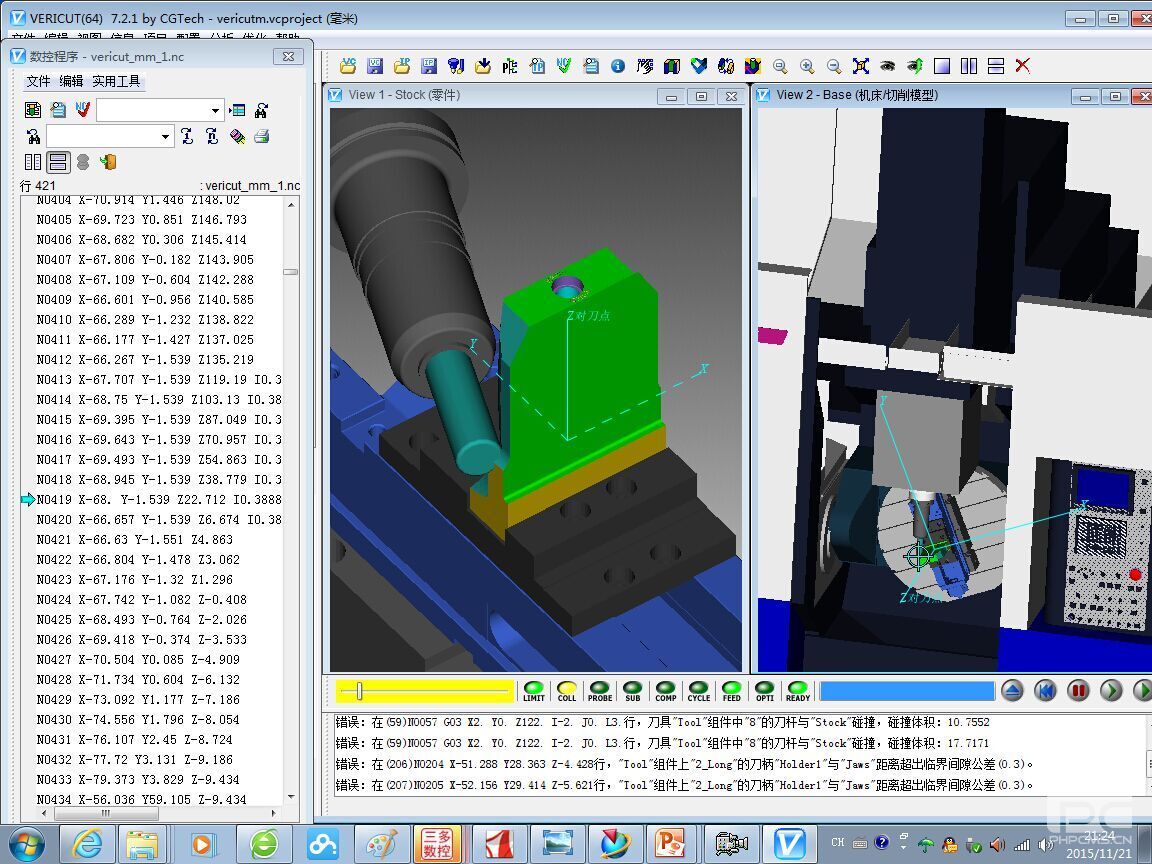
Task: Toggle the READY status light
Action: 798,691
